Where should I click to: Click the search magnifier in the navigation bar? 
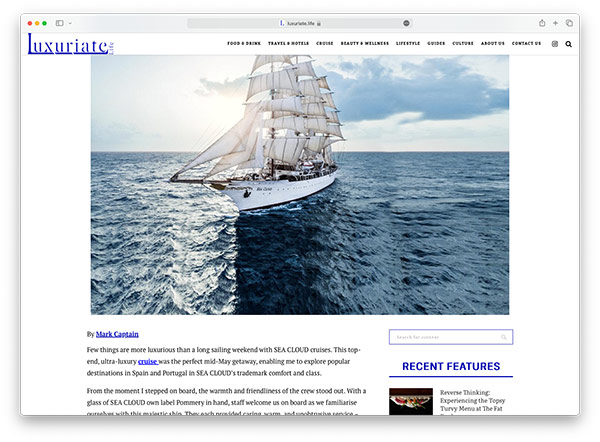pyautogui.click(x=569, y=44)
